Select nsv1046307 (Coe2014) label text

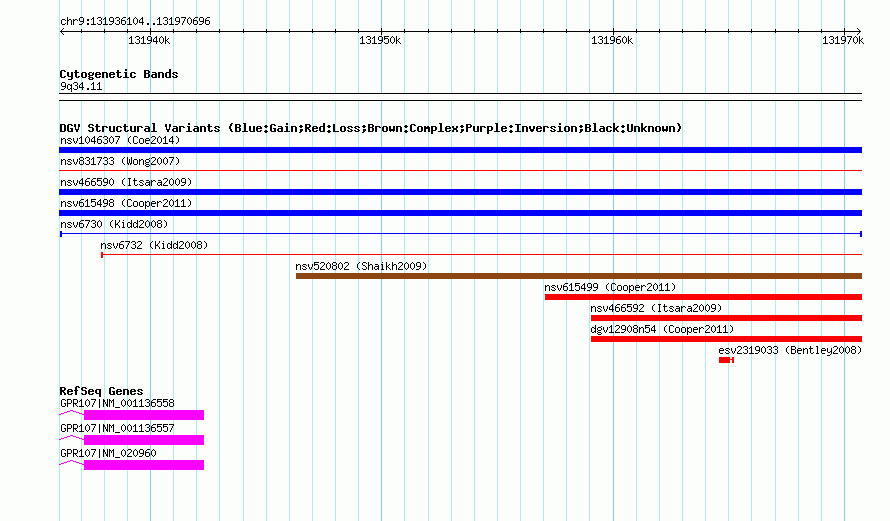[120, 140]
